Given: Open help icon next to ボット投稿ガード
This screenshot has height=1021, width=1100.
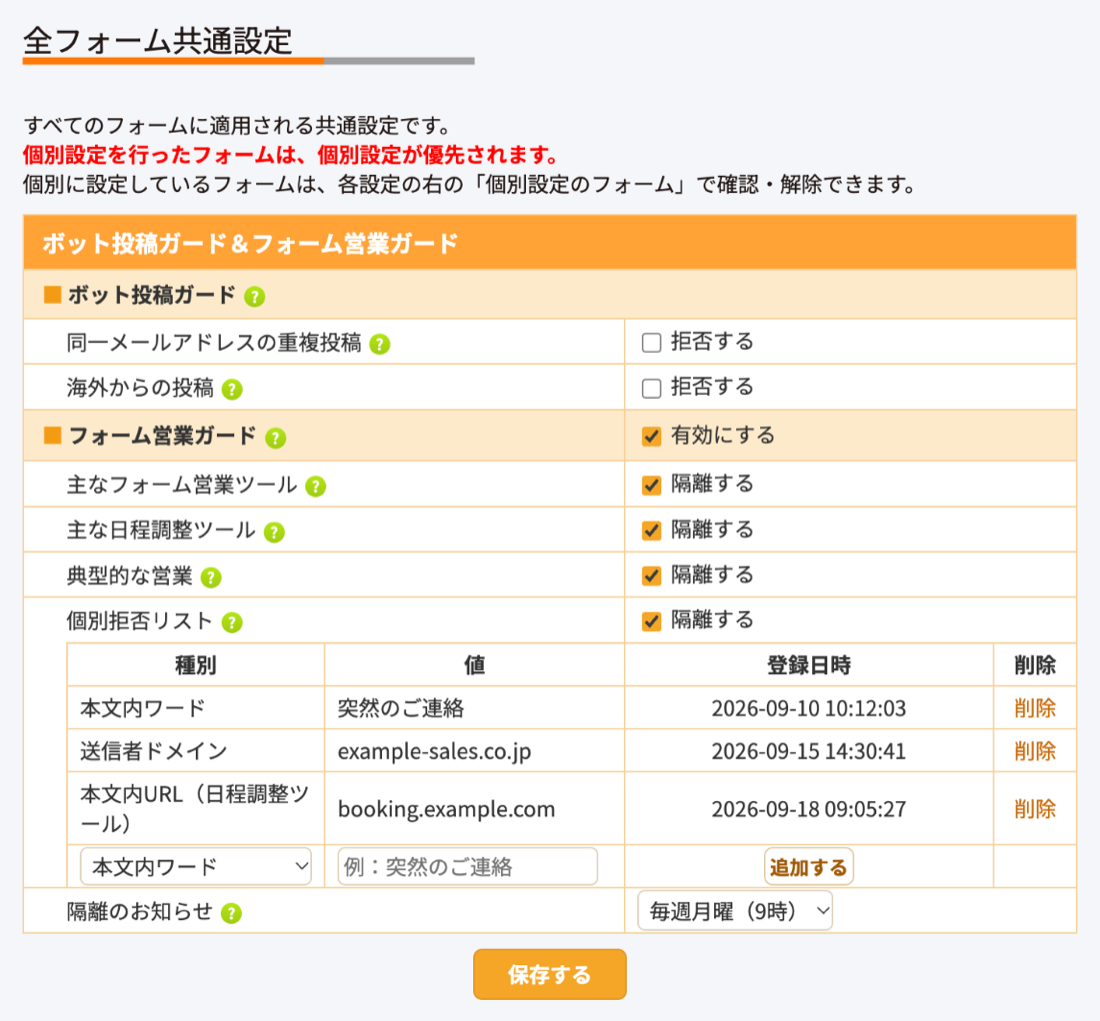Looking at the screenshot, I should [x=255, y=297].
